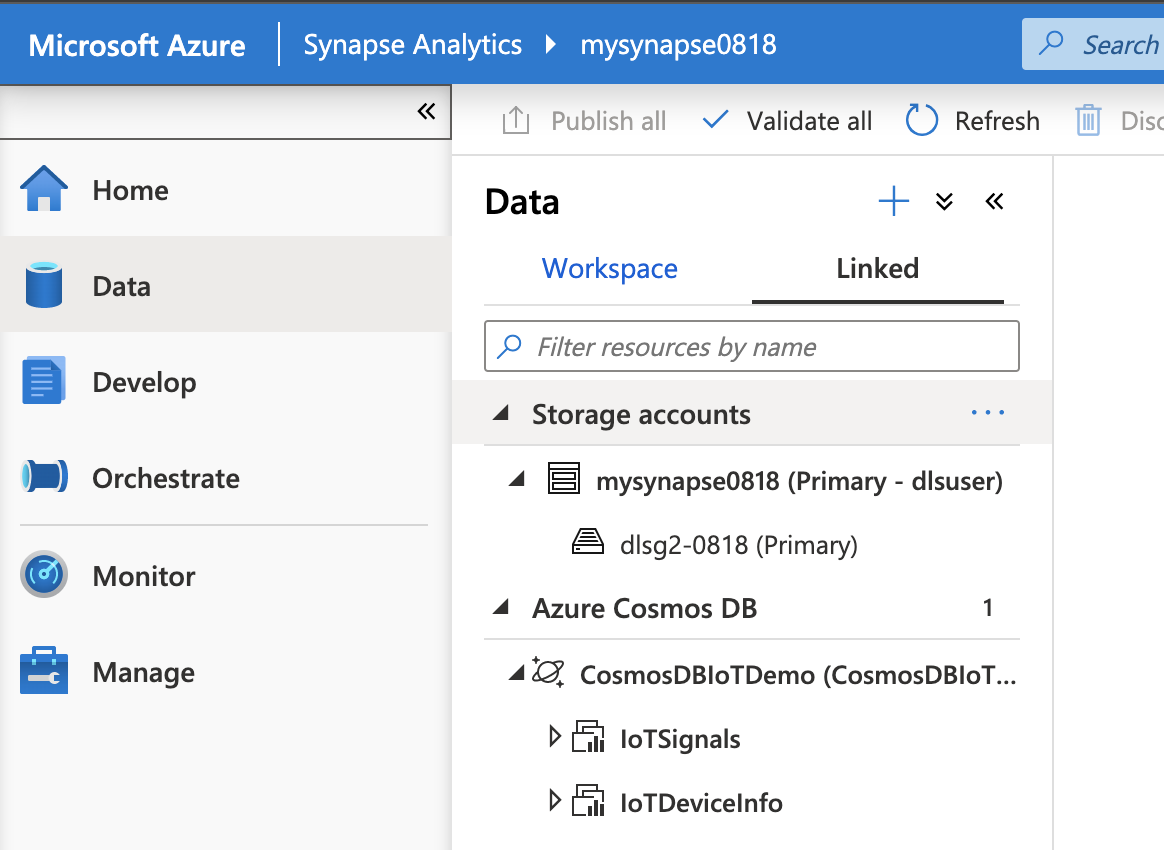Open the Develop hub document icon
Screen dimensions: 1164x850
coord(44,382)
